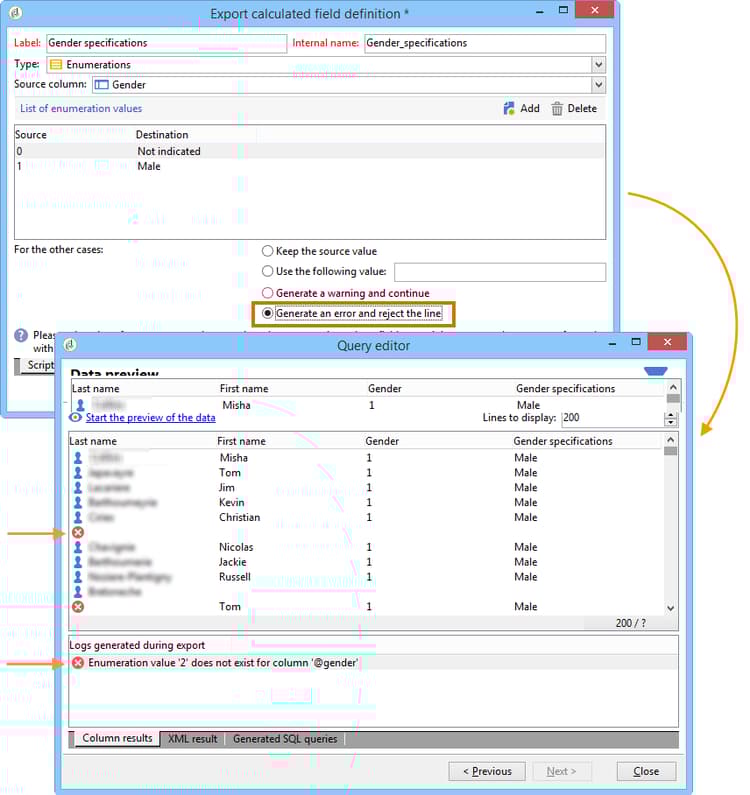750x795 pixels.
Task: Minimize the Query editor window
Action: pos(612,344)
